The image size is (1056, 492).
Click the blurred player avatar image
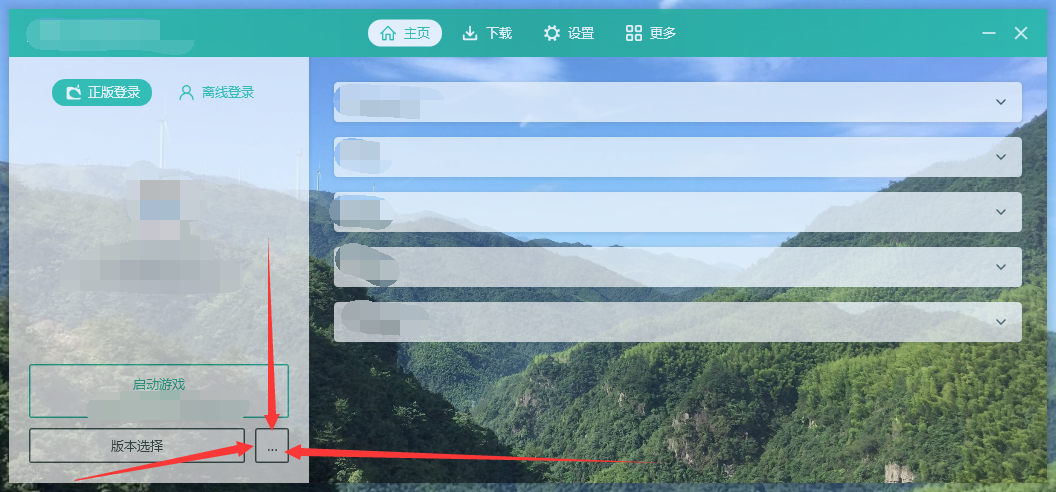click(x=160, y=200)
